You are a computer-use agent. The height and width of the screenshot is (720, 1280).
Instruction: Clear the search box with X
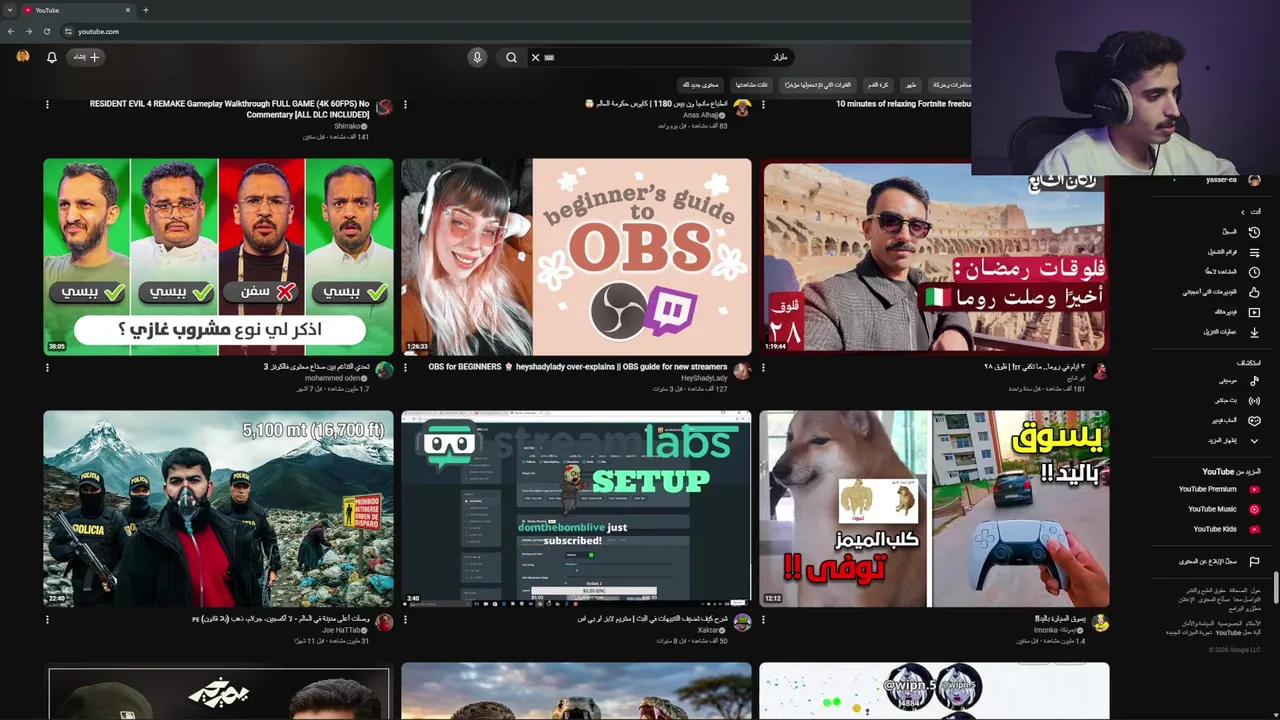coord(535,57)
